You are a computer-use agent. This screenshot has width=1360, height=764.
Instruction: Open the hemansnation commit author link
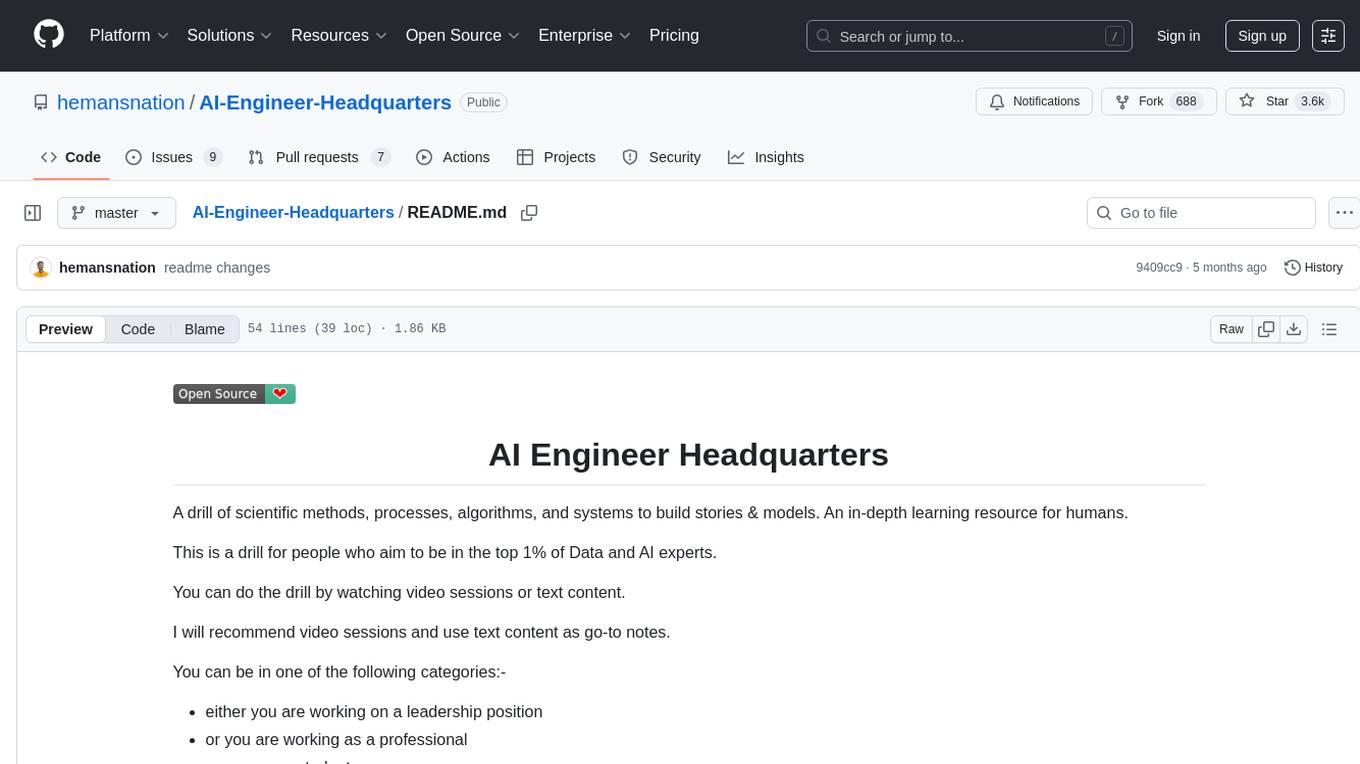[107, 268]
